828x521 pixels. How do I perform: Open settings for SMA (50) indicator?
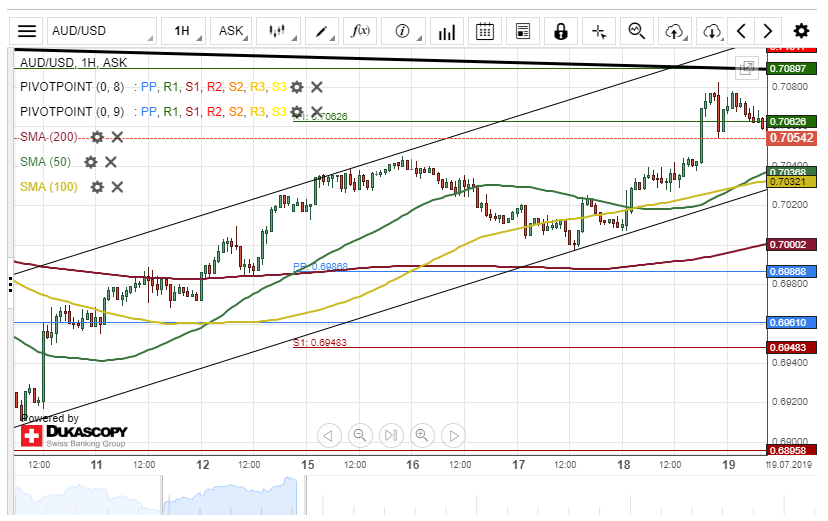(x=91, y=162)
